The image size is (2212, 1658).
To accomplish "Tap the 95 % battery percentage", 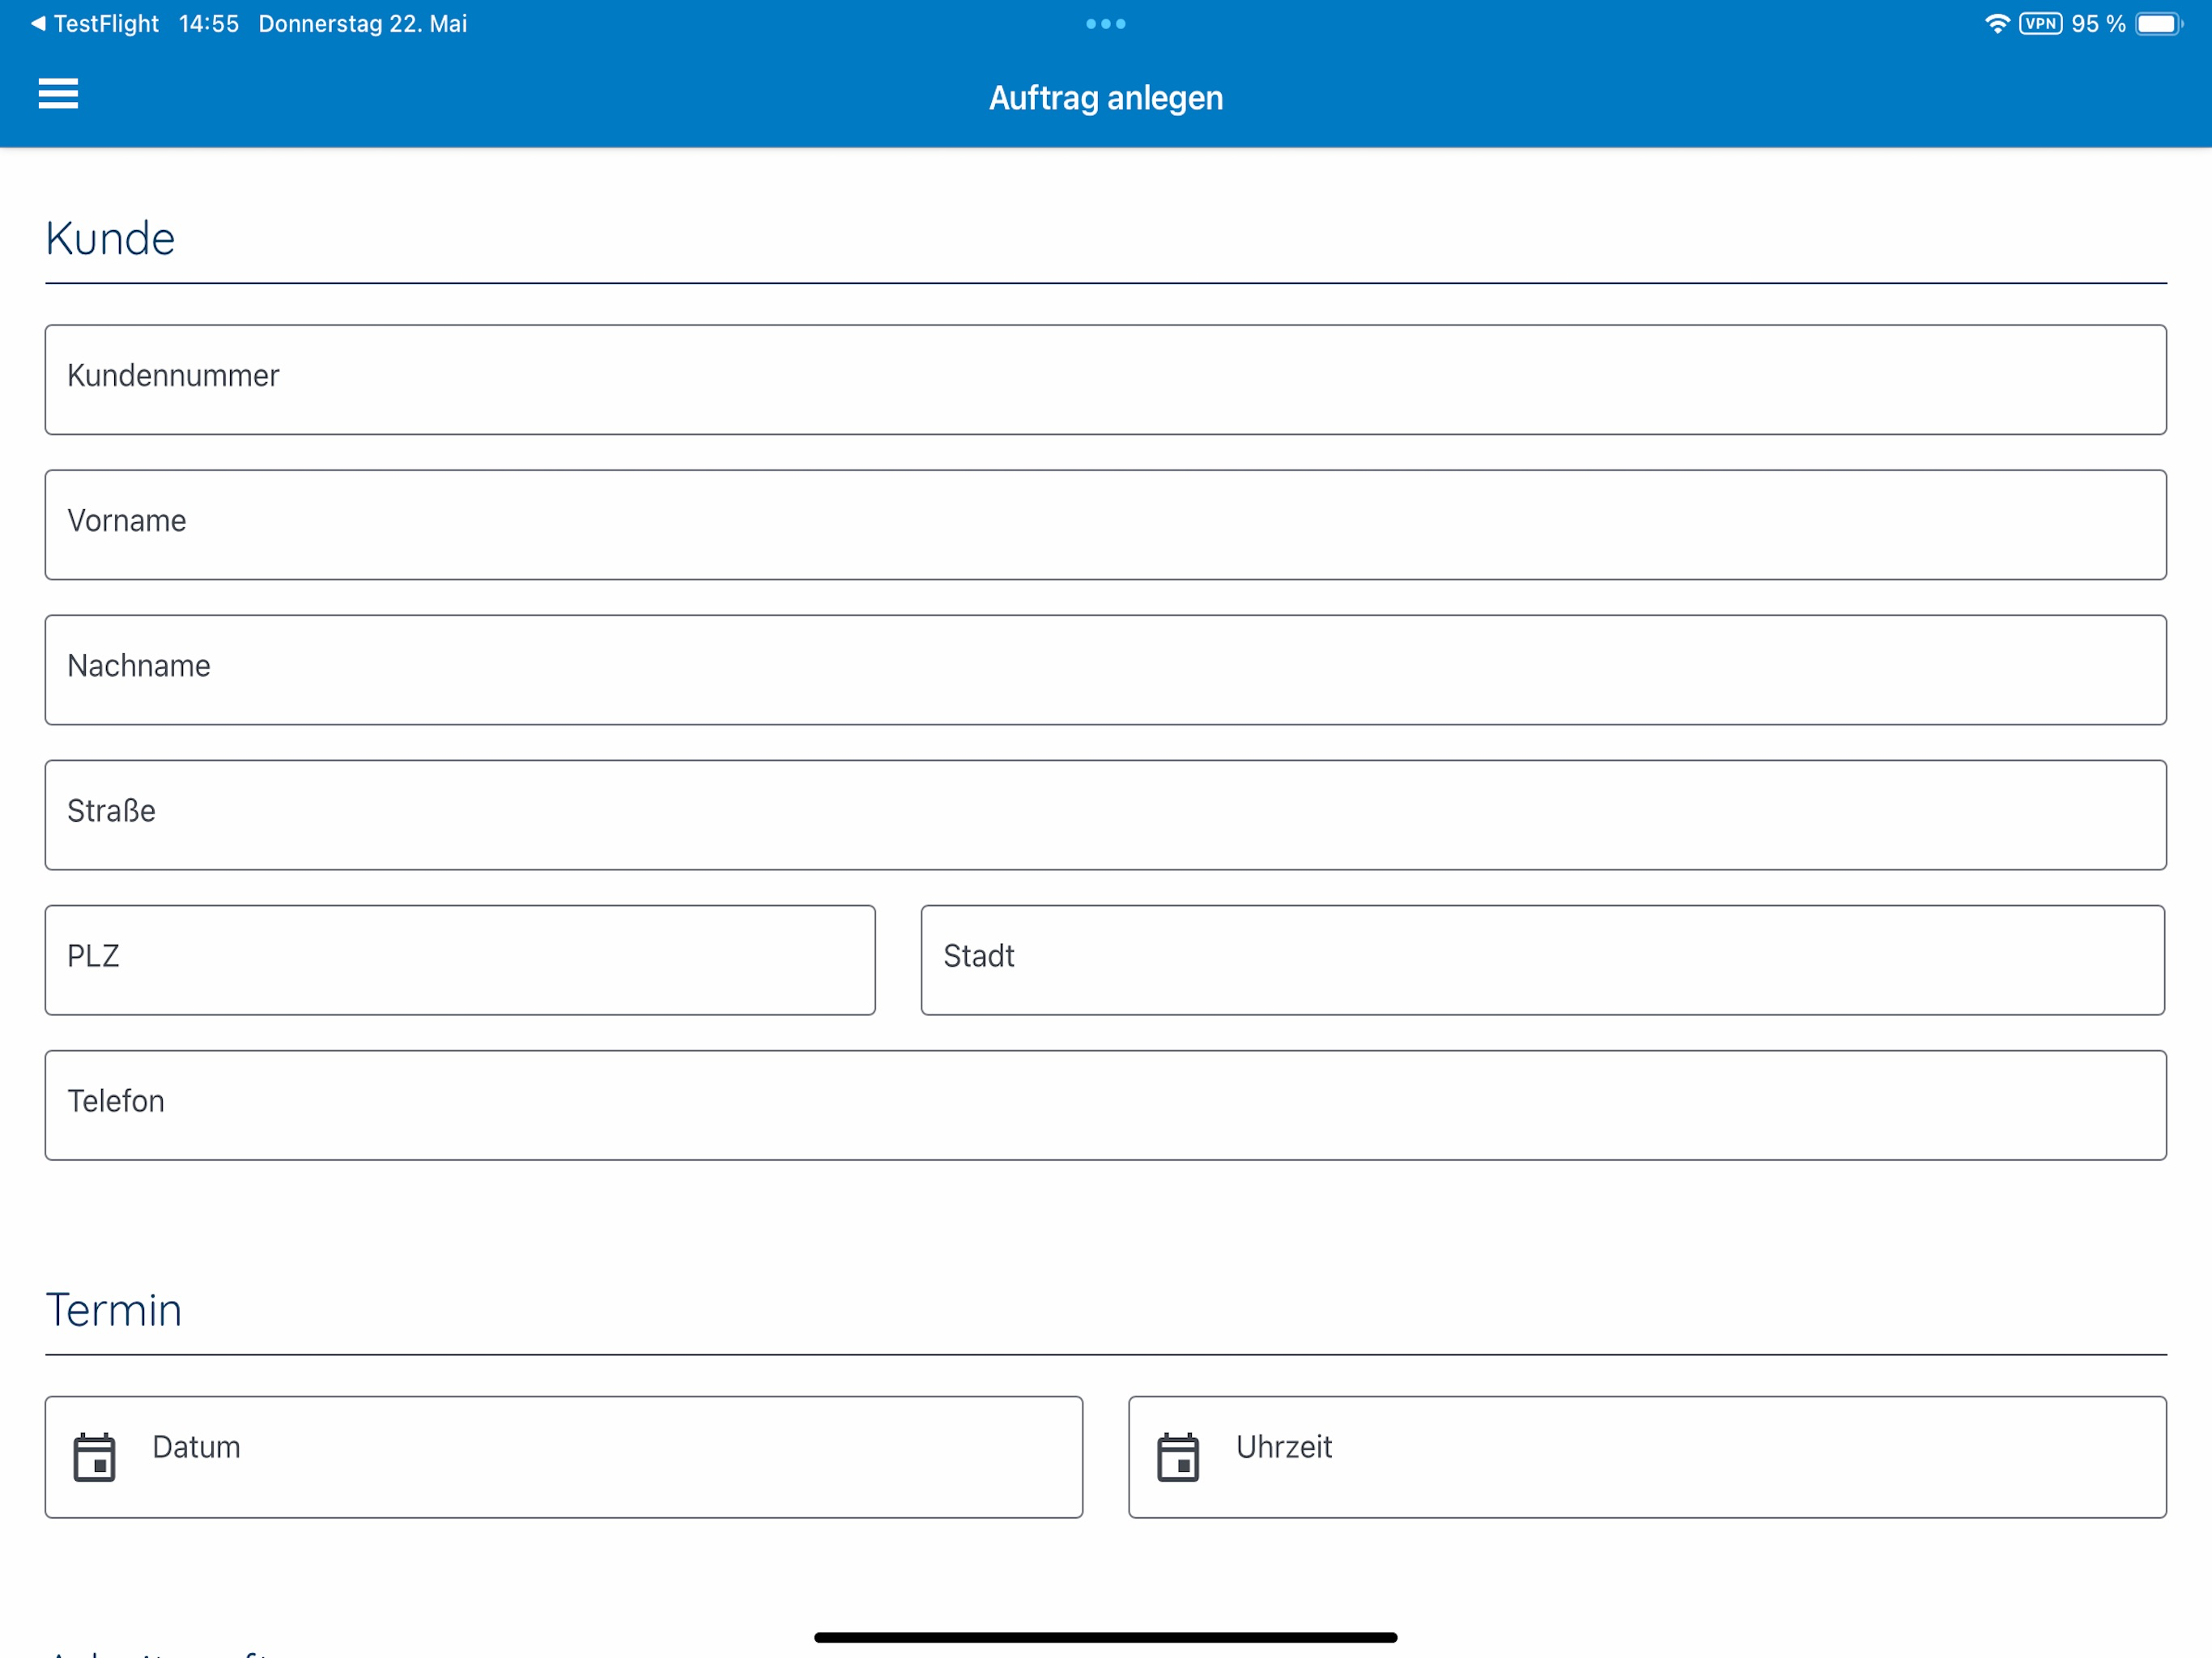I will tap(2098, 23).
